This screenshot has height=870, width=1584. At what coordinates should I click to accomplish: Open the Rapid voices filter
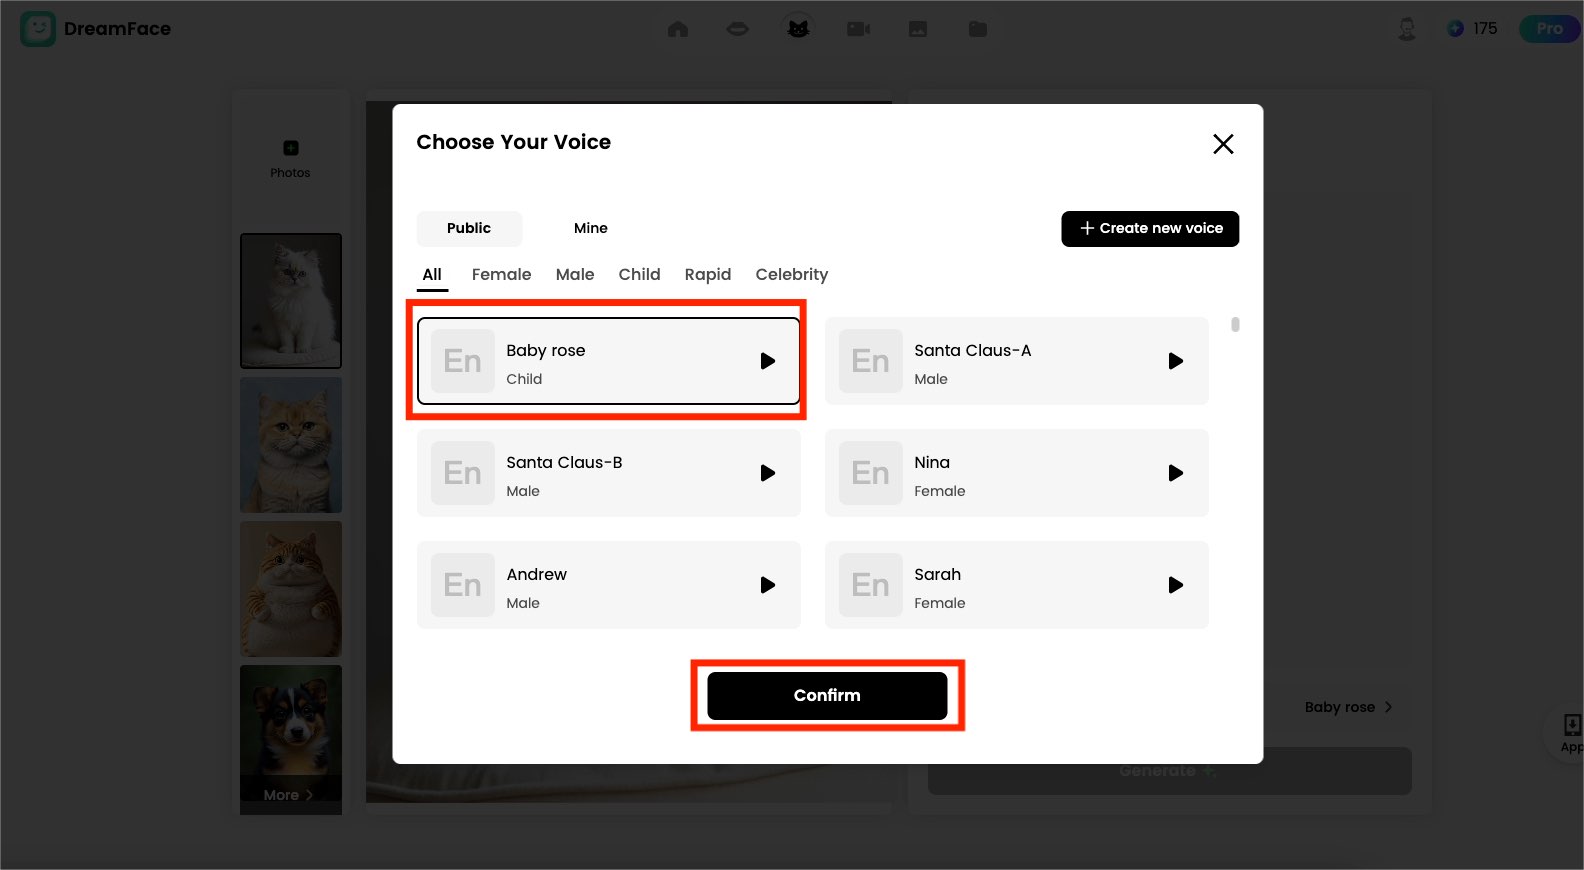click(707, 274)
